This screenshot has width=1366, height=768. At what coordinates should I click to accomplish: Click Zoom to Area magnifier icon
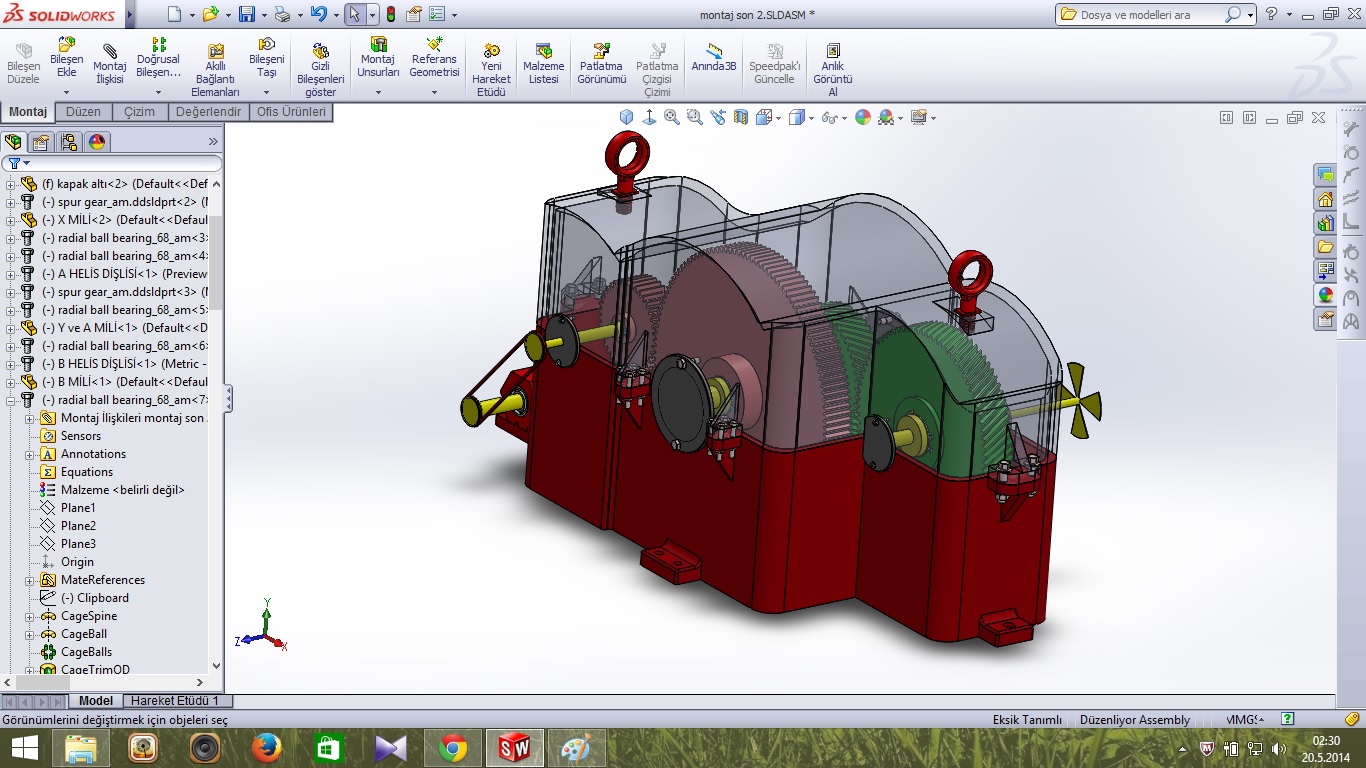pos(695,117)
